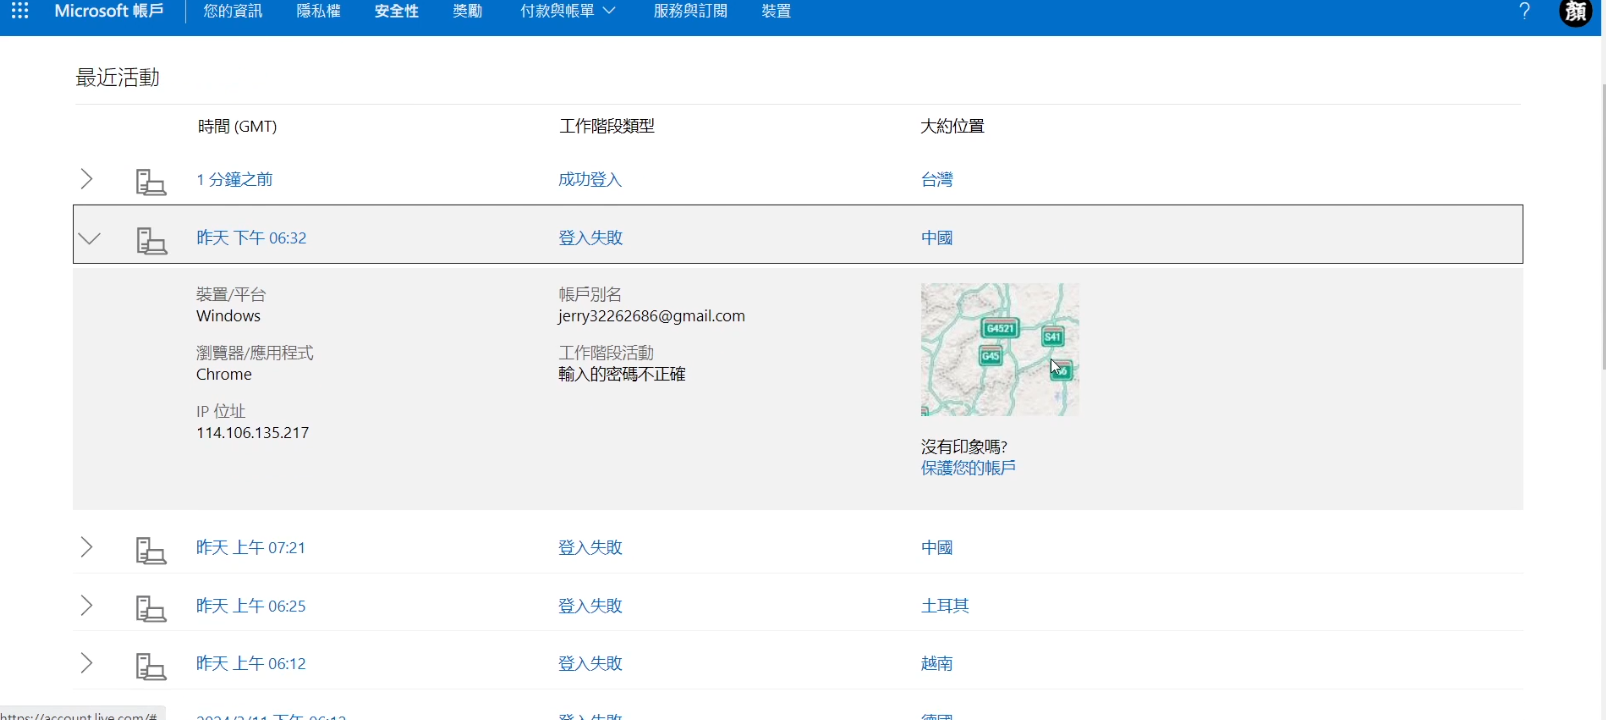Viewport: 1606px width, 720px height.
Task: Click the Microsoft 帳戶 home link
Action: [109, 11]
